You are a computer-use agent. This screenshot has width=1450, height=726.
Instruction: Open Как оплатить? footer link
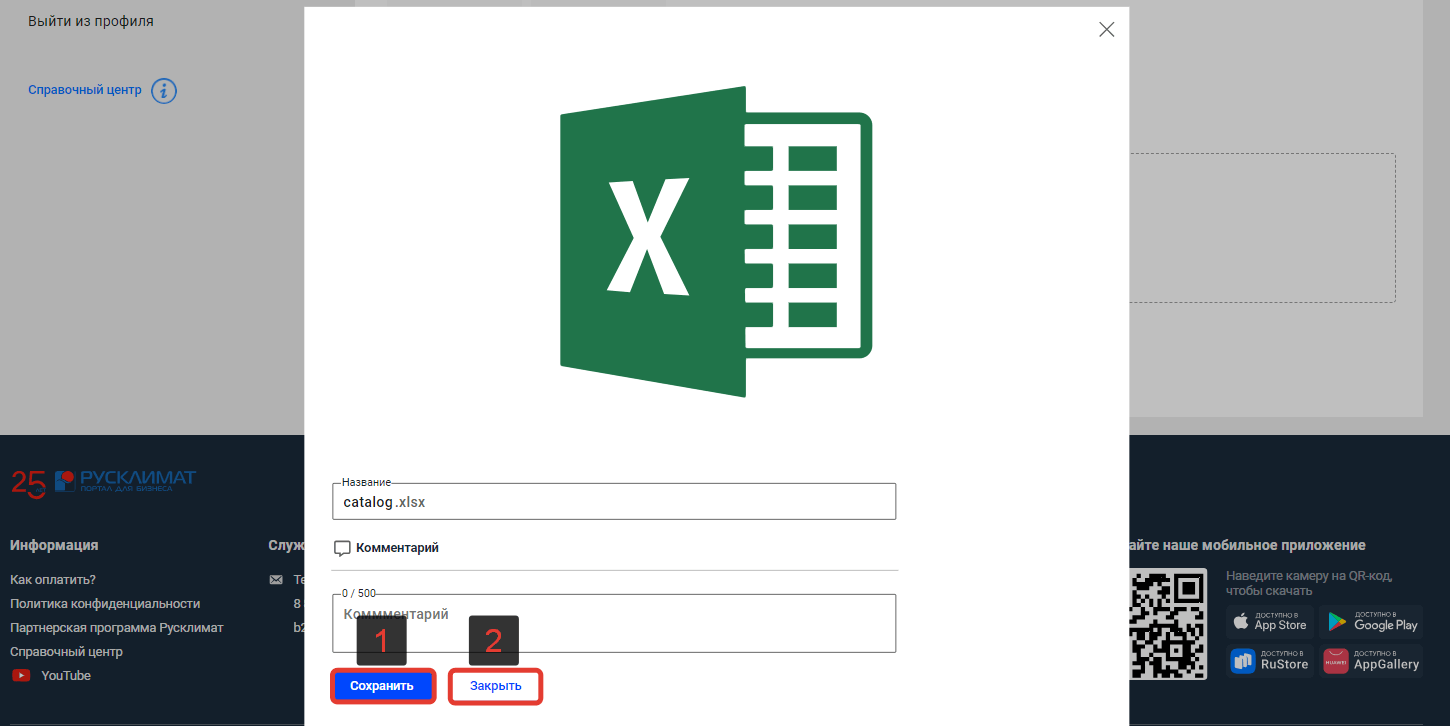53,580
